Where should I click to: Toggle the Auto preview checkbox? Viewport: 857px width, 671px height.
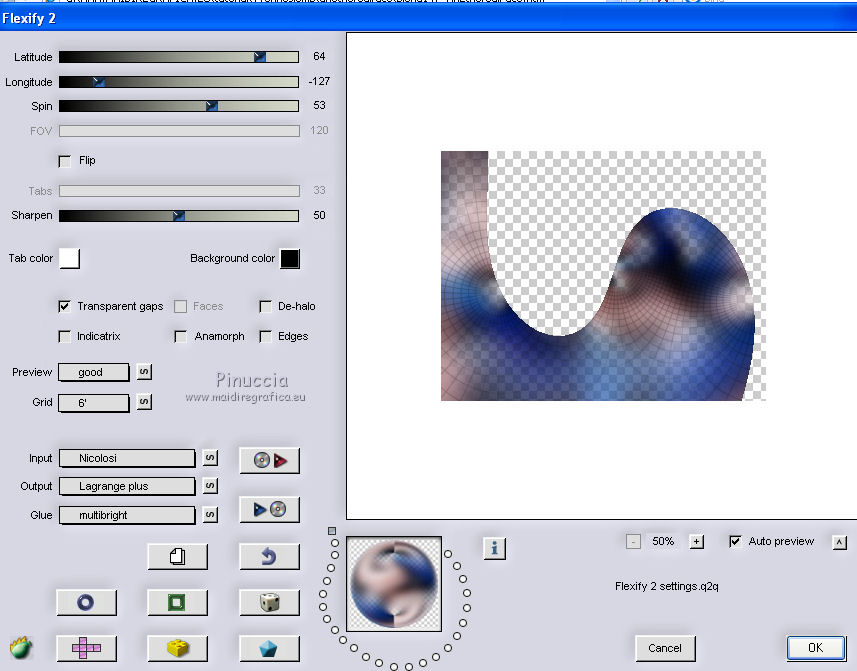point(735,541)
